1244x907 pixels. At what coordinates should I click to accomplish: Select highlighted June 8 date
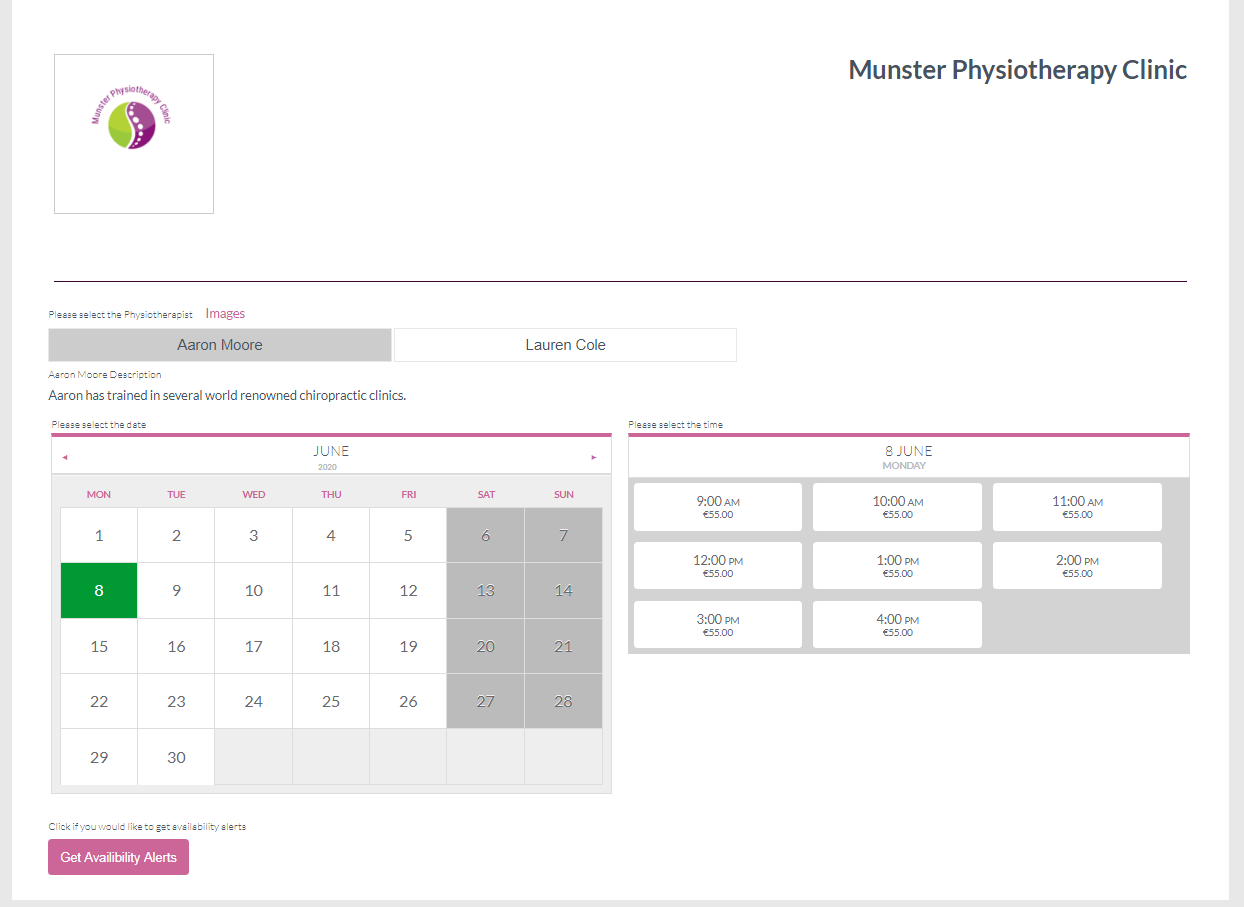coord(99,590)
